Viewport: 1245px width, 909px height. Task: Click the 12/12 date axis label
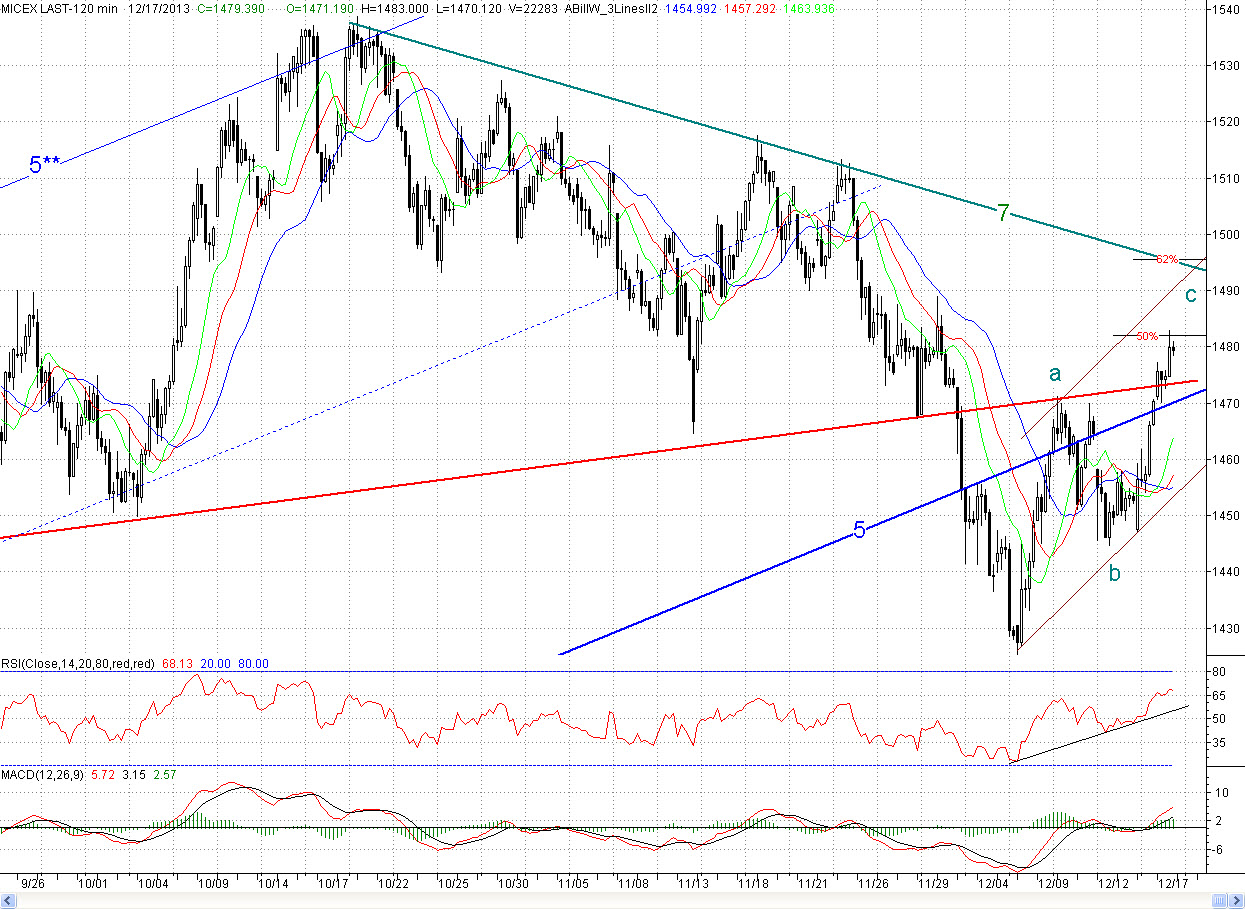(1114, 884)
